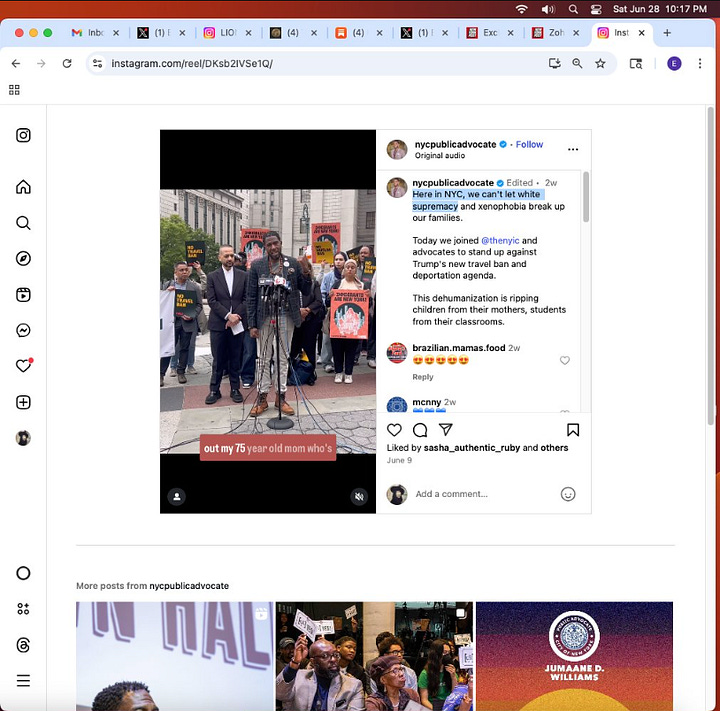Click Chrome back arrow
720x711 pixels.
click(x=16, y=63)
